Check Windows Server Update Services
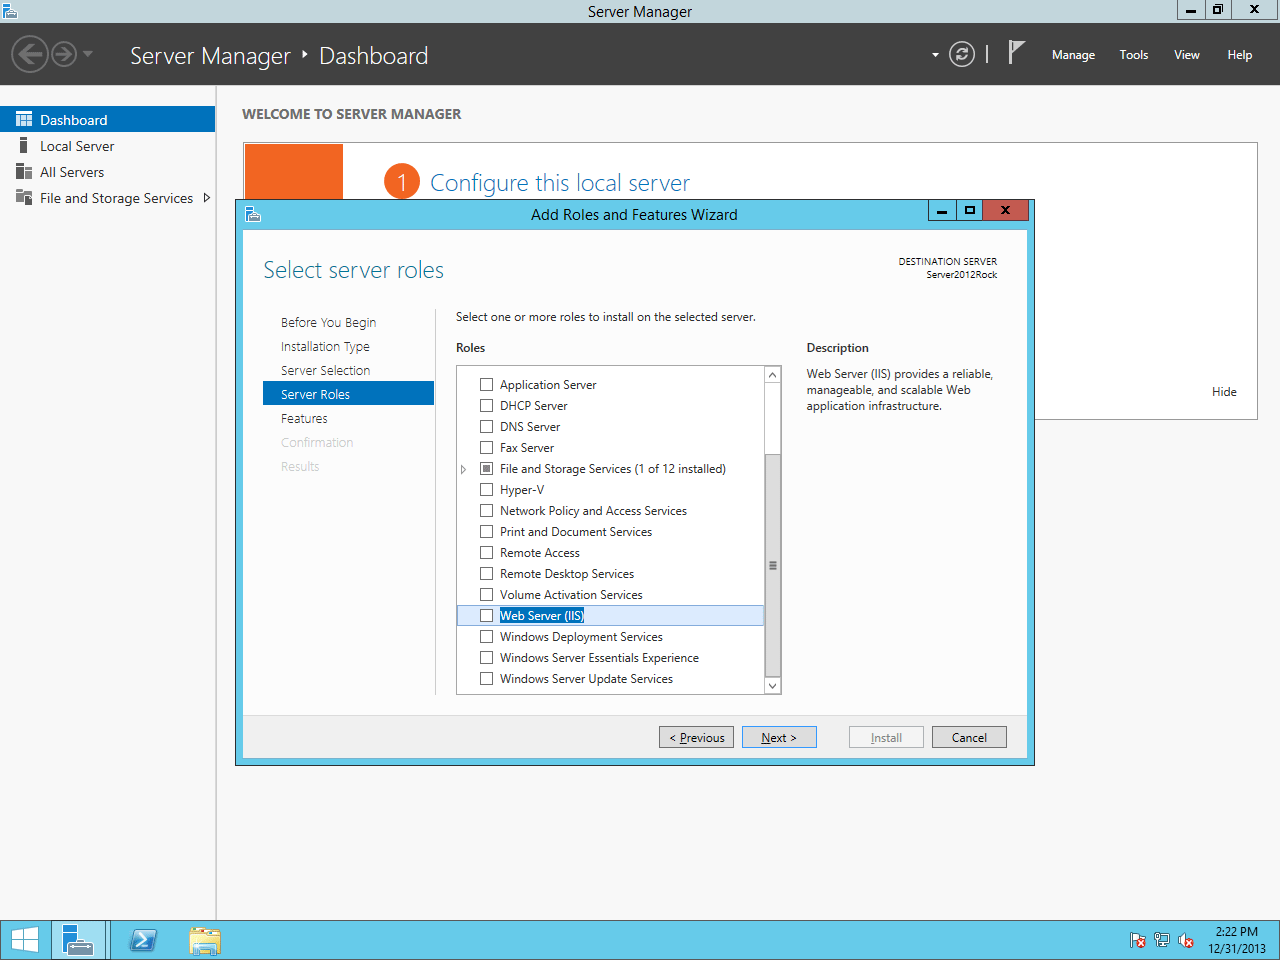 point(487,678)
